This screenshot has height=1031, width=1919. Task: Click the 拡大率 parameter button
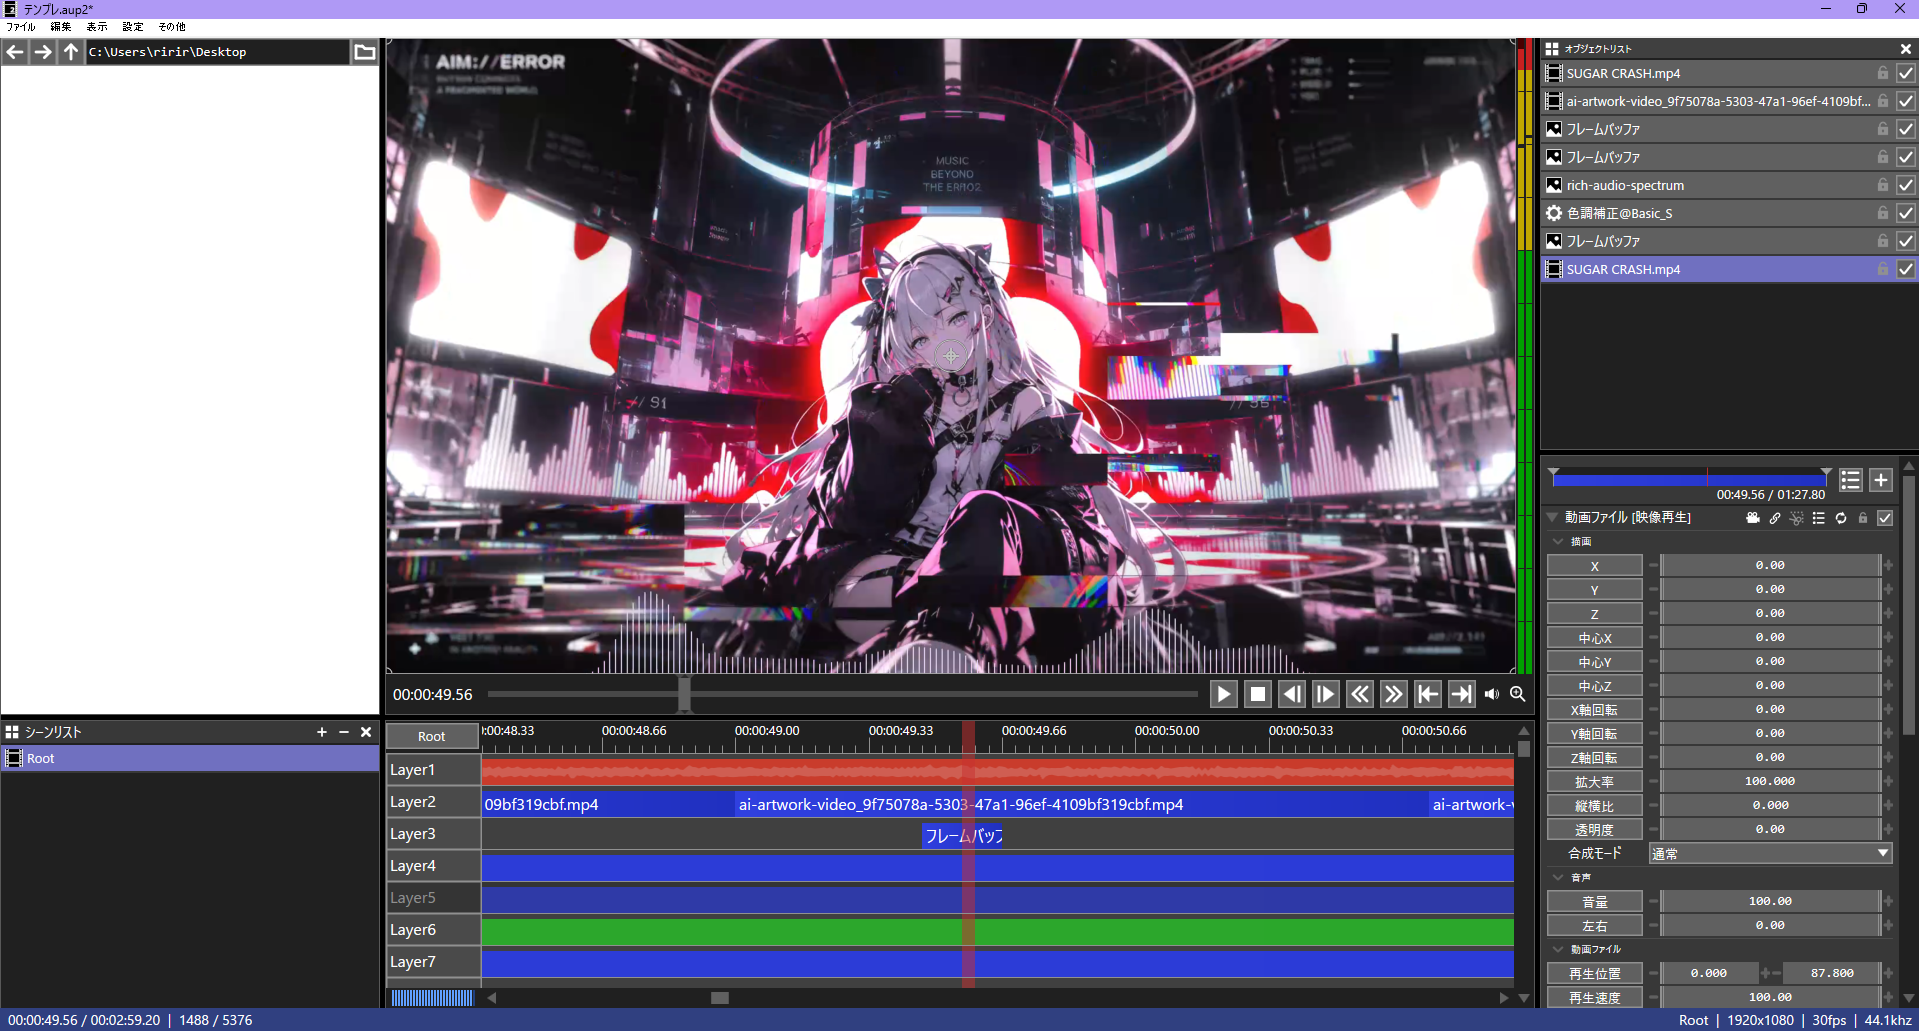pos(1594,781)
